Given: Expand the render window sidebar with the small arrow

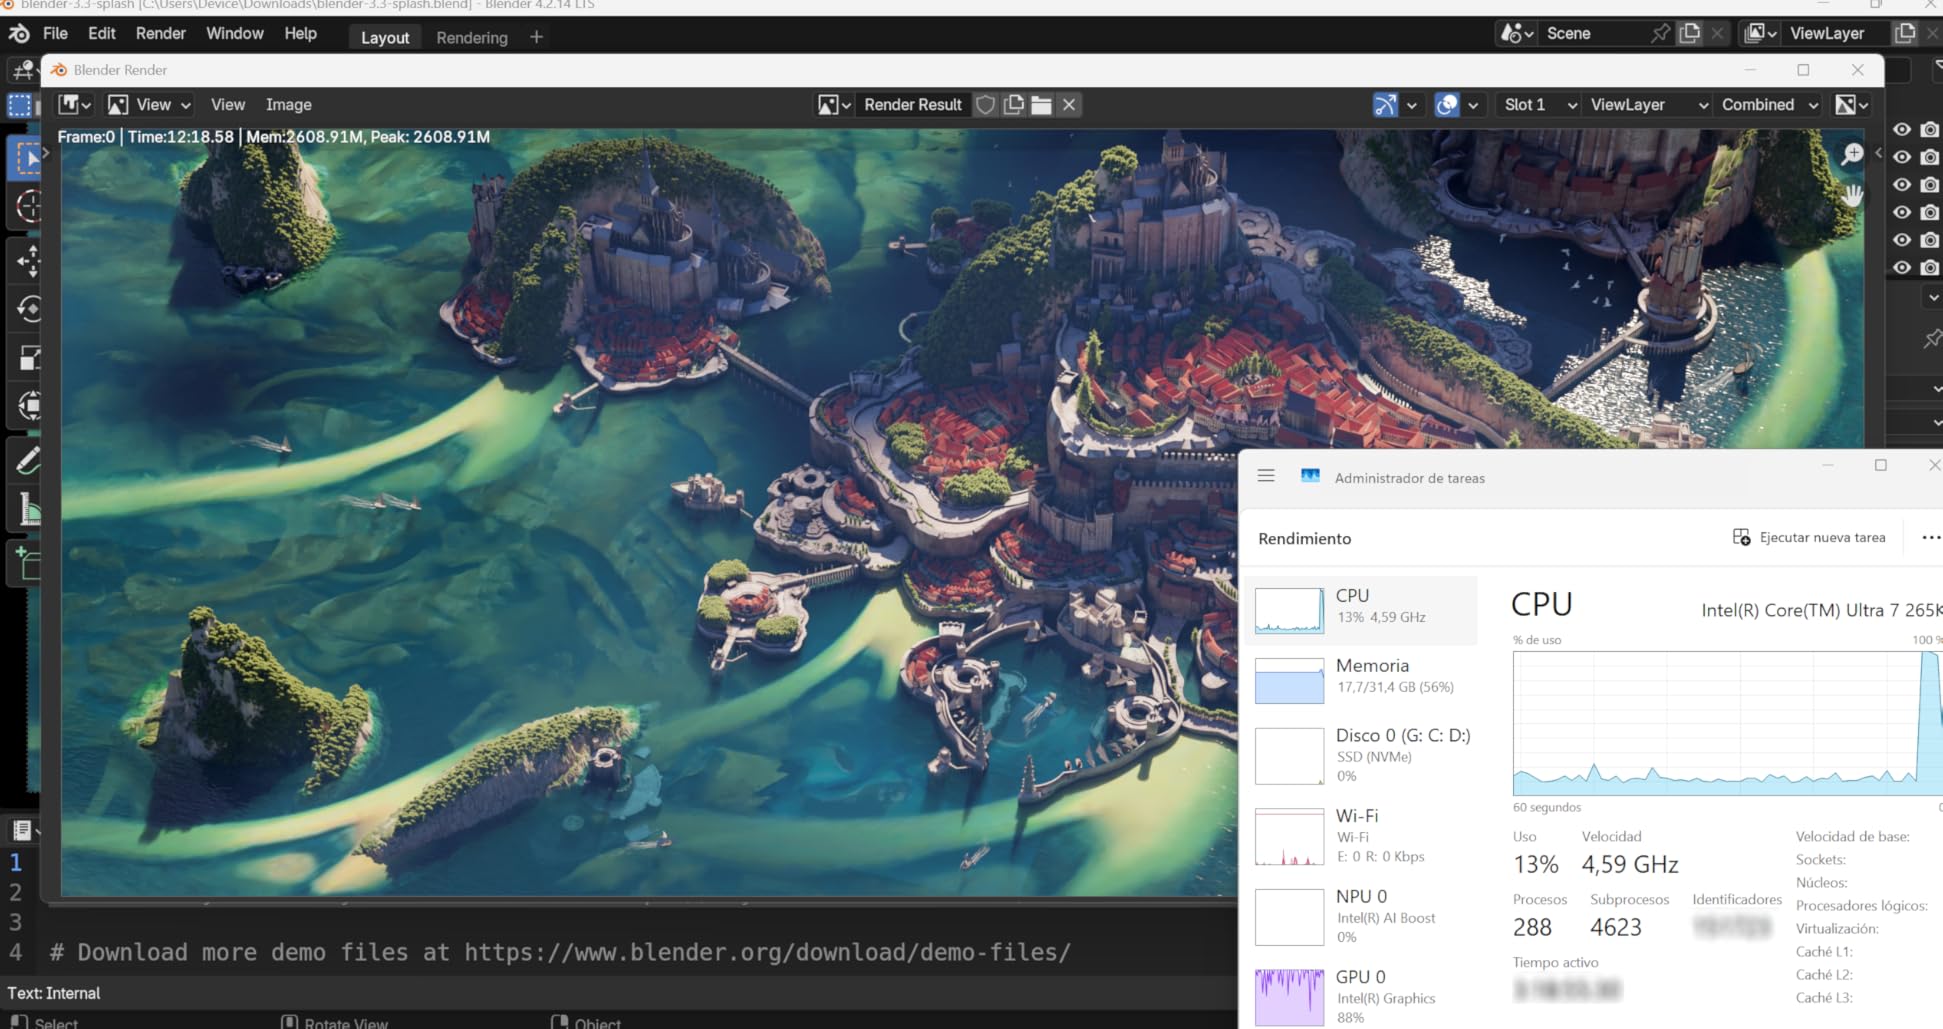Looking at the screenshot, I should pyautogui.click(x=1877, y=153).
